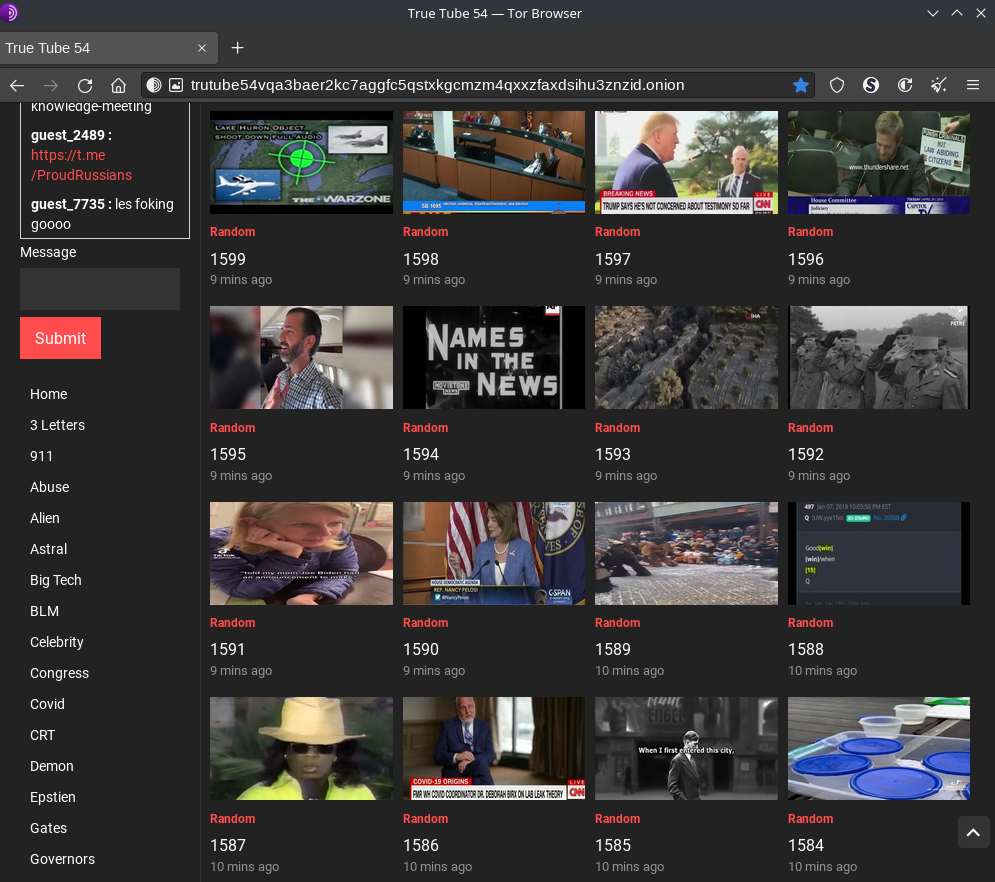This screenshot has height=882, width=995.
Task: Click Random label above video 1590
Action: coord(425,623)
